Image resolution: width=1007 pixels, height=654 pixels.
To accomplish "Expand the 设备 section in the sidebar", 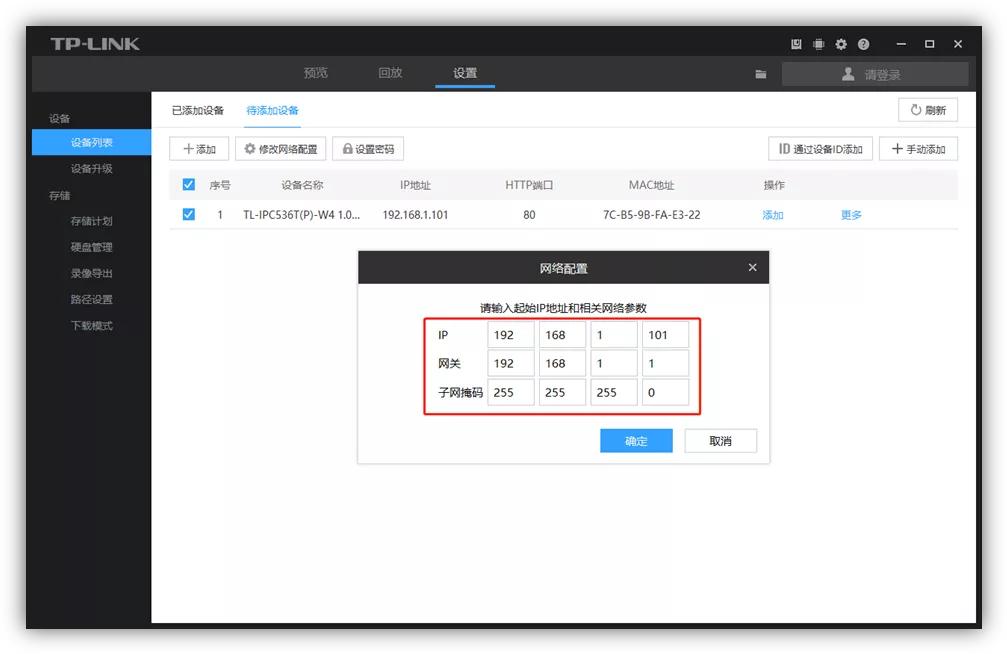I will pos(59,117).
